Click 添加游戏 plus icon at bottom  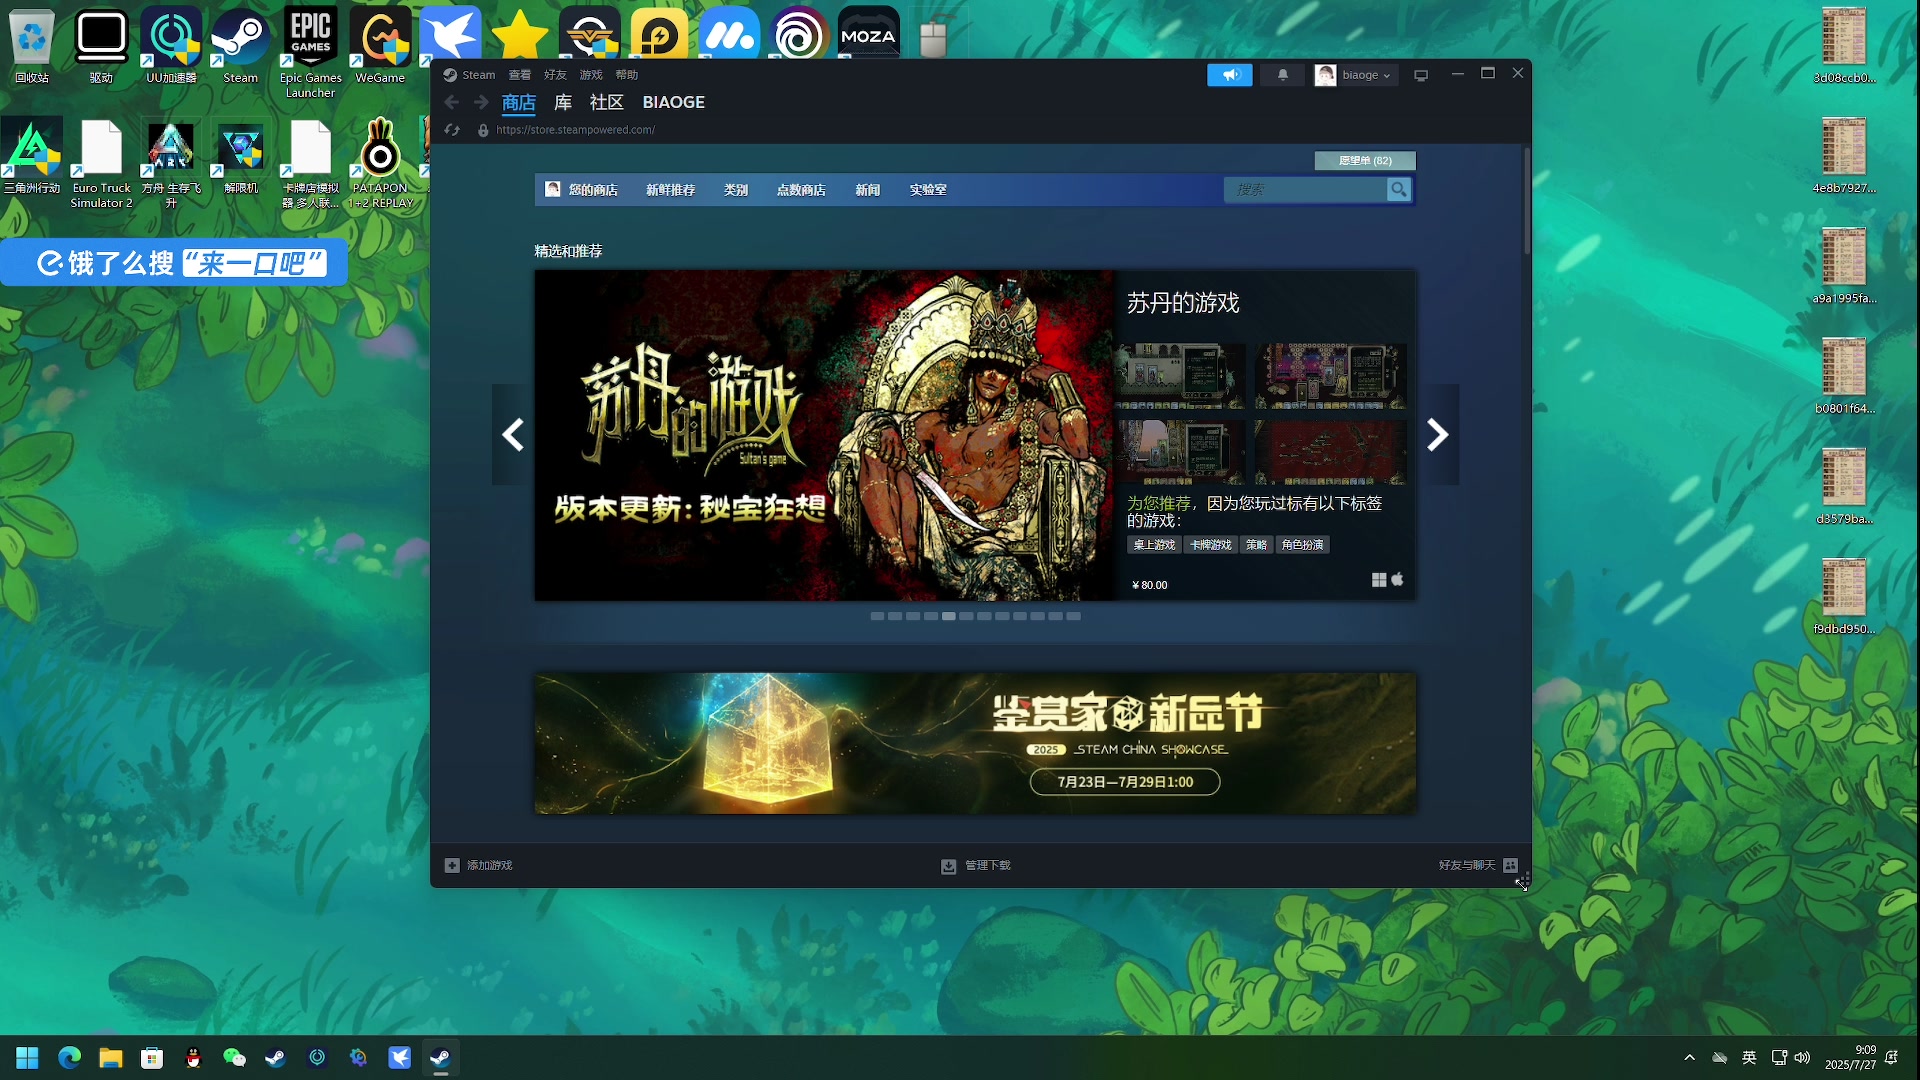point(452,866)
